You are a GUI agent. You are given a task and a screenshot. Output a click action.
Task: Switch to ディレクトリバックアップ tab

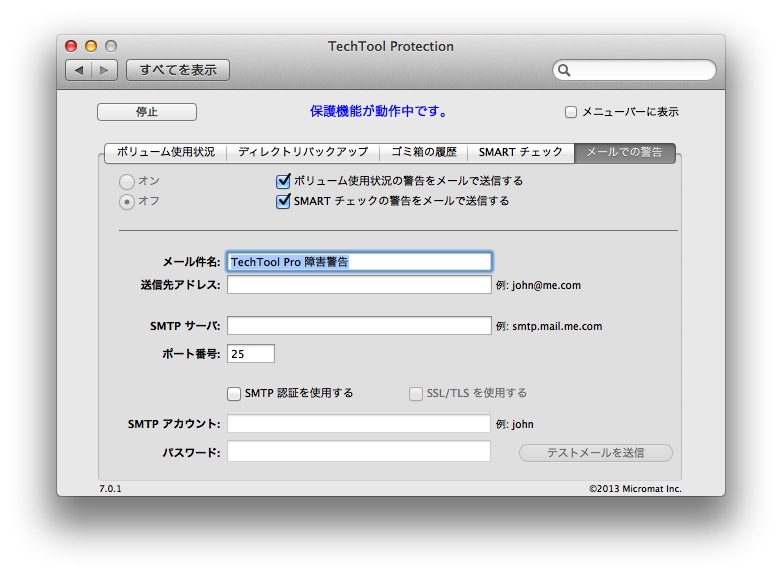click(303, 152)
